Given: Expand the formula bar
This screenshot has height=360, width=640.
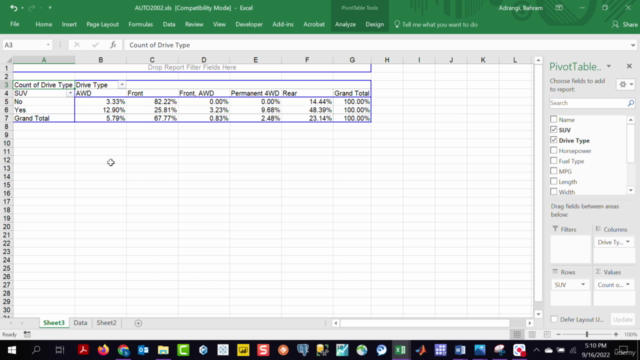Looking at the screenshot, I should coord(633,45).
